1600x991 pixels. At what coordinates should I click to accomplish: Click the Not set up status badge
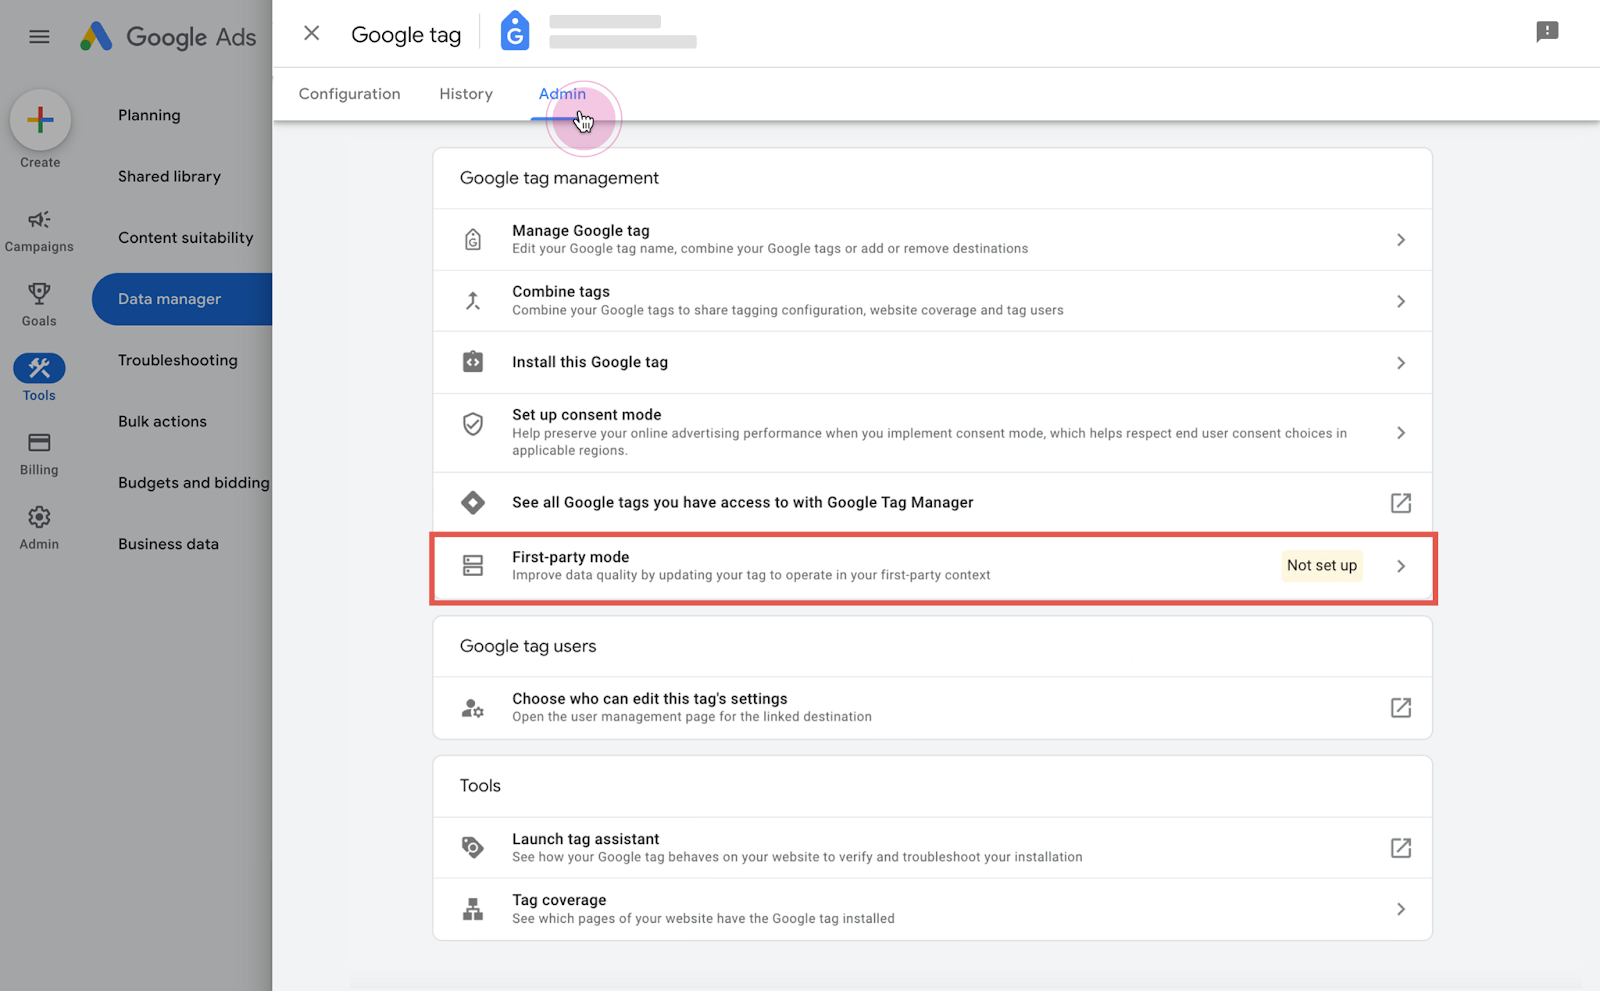tap(1321, 566)
